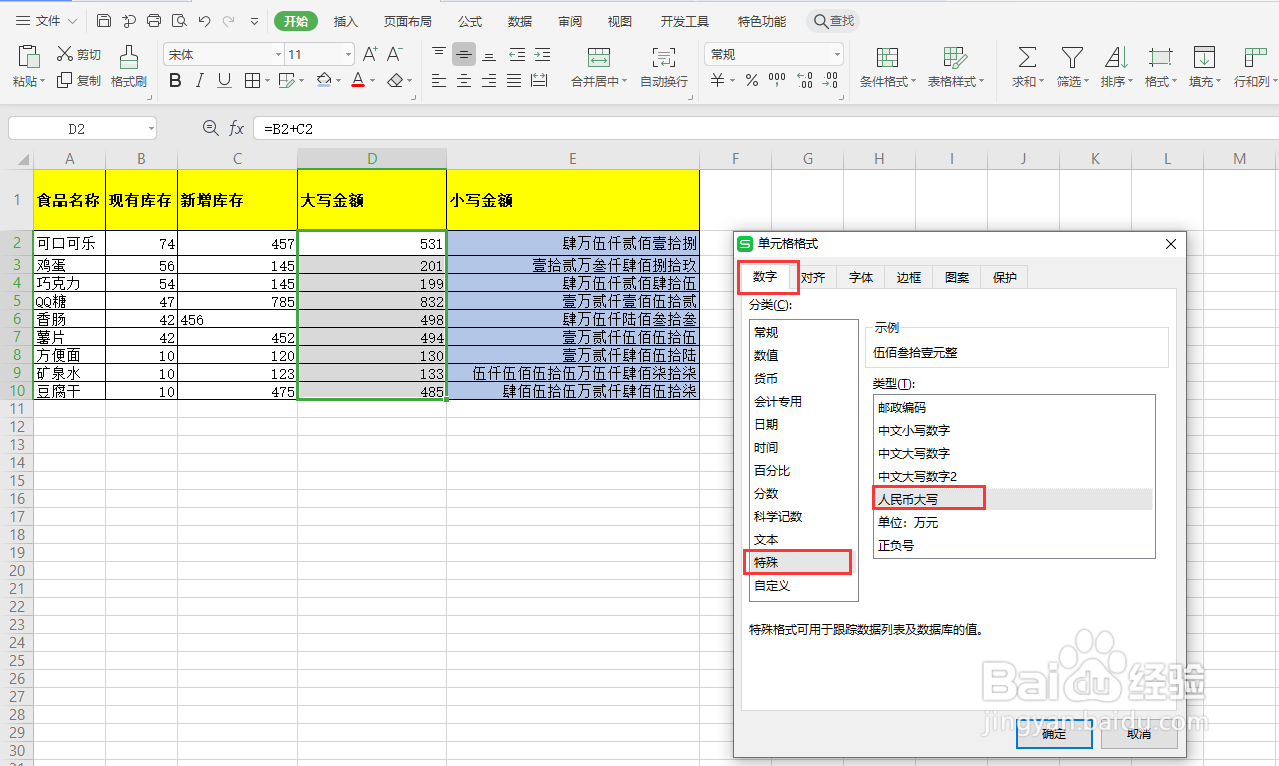The image size is (1279, 766).
Task: Click the increase indent icon
Action: click(x=542, y=54)
